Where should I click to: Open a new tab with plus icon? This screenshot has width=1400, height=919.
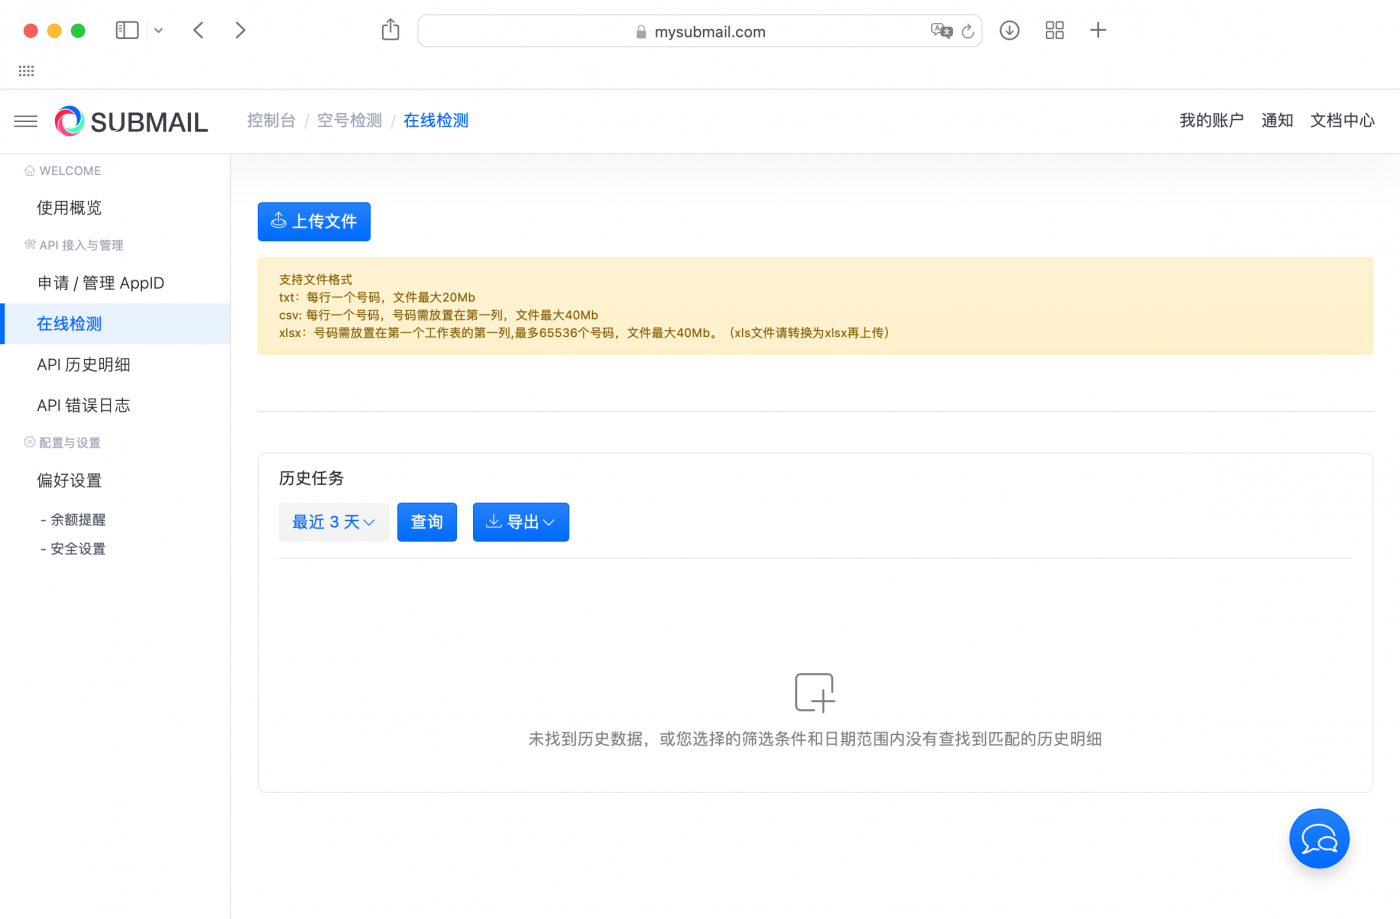coord(1098,30)
